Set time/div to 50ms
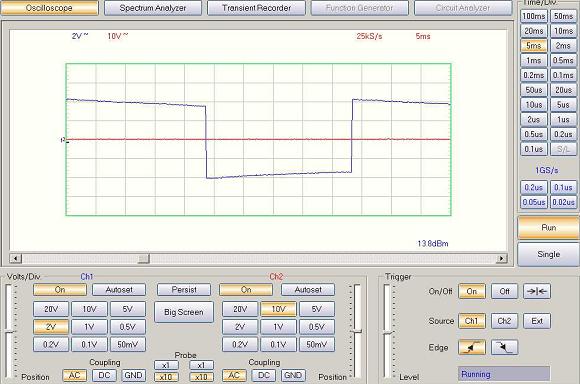Screen dimensions: 580x384 pyautogui.click(x=563, y=16)
